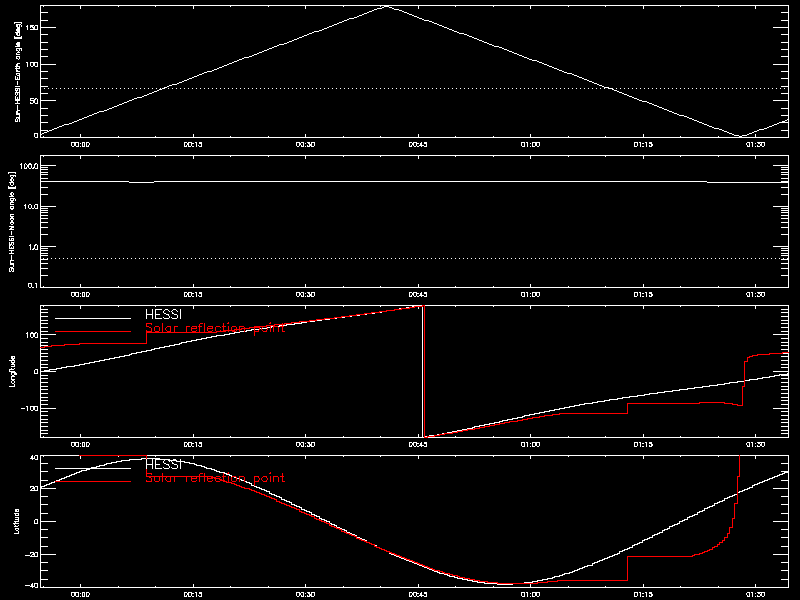Screen dimensions: 800x600
Task: Click the HESSI legend label in Latitude plot
Action: point(163,464)
